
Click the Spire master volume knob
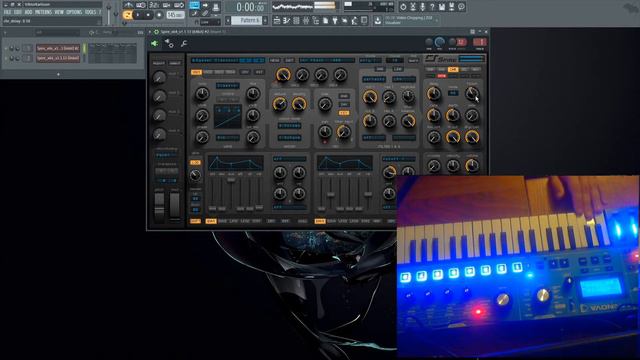[472, 166]
